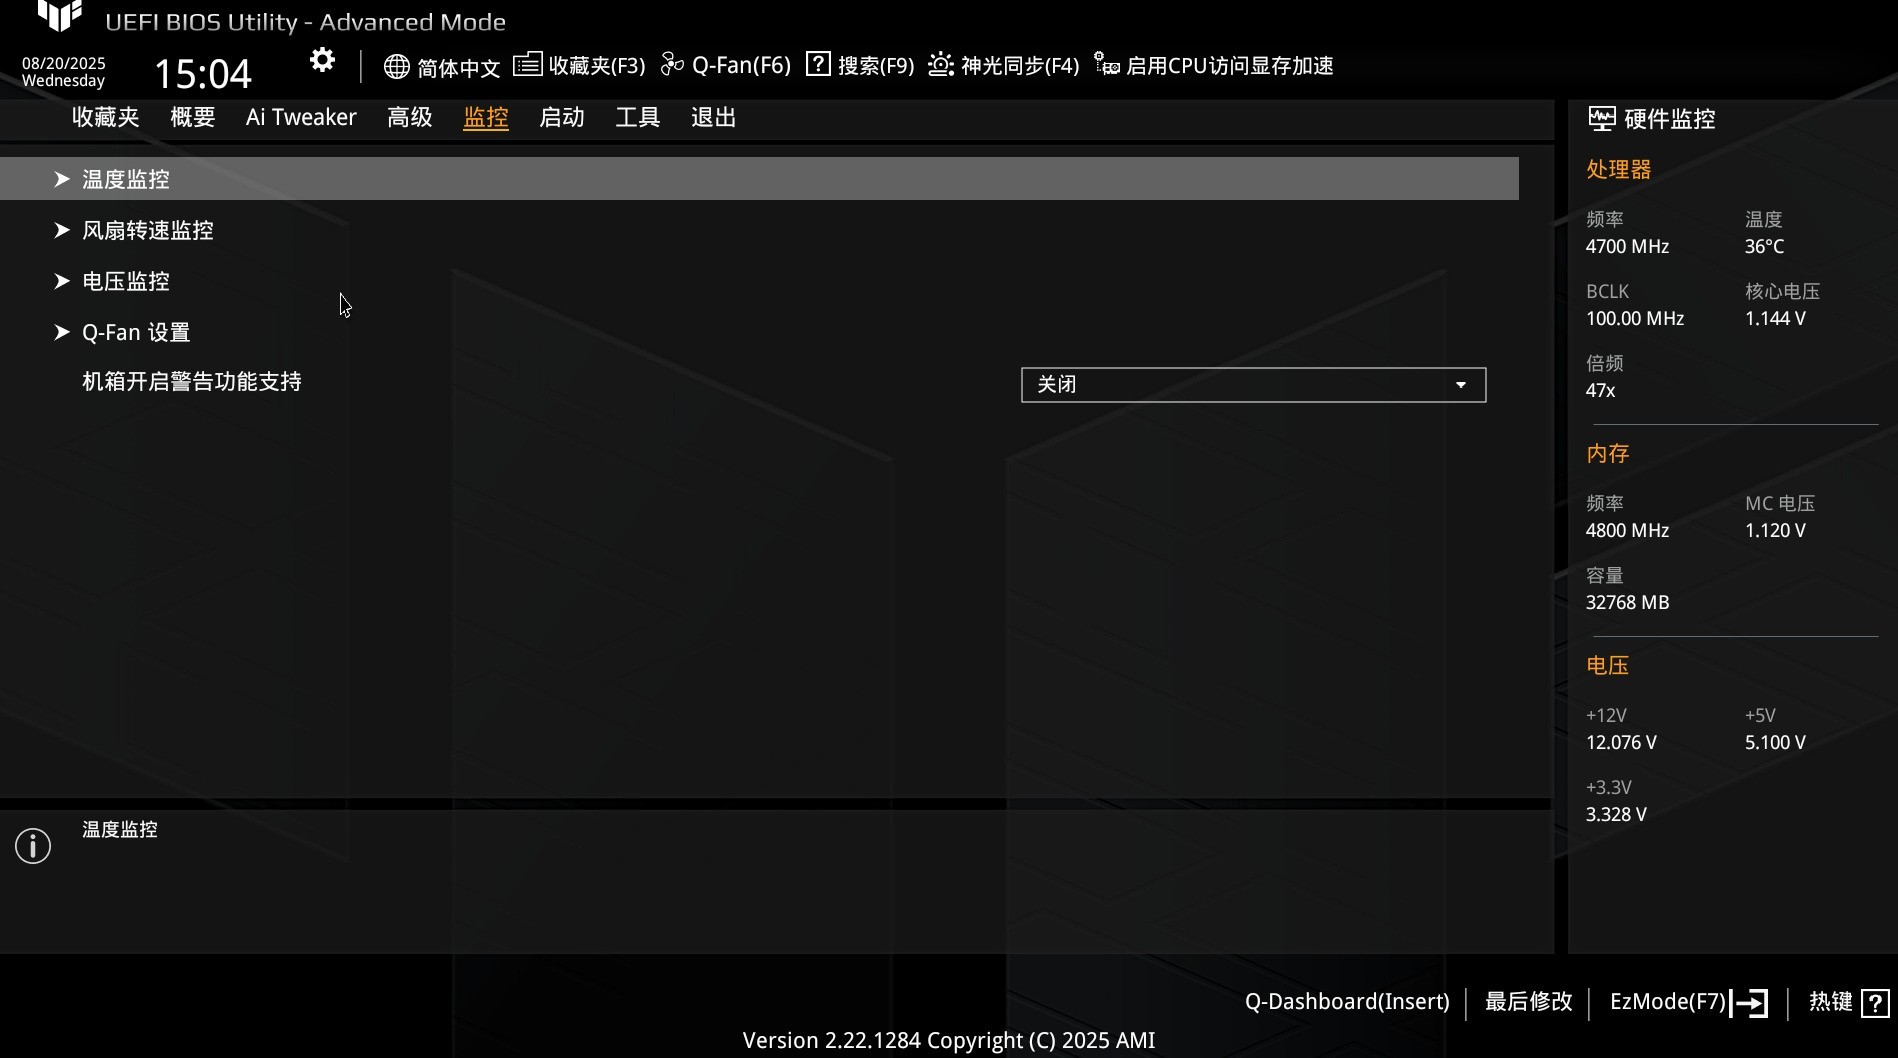
Task: Open Aura sync light icon (F4)
Action: pyautogui.click(x=941, y=65)
